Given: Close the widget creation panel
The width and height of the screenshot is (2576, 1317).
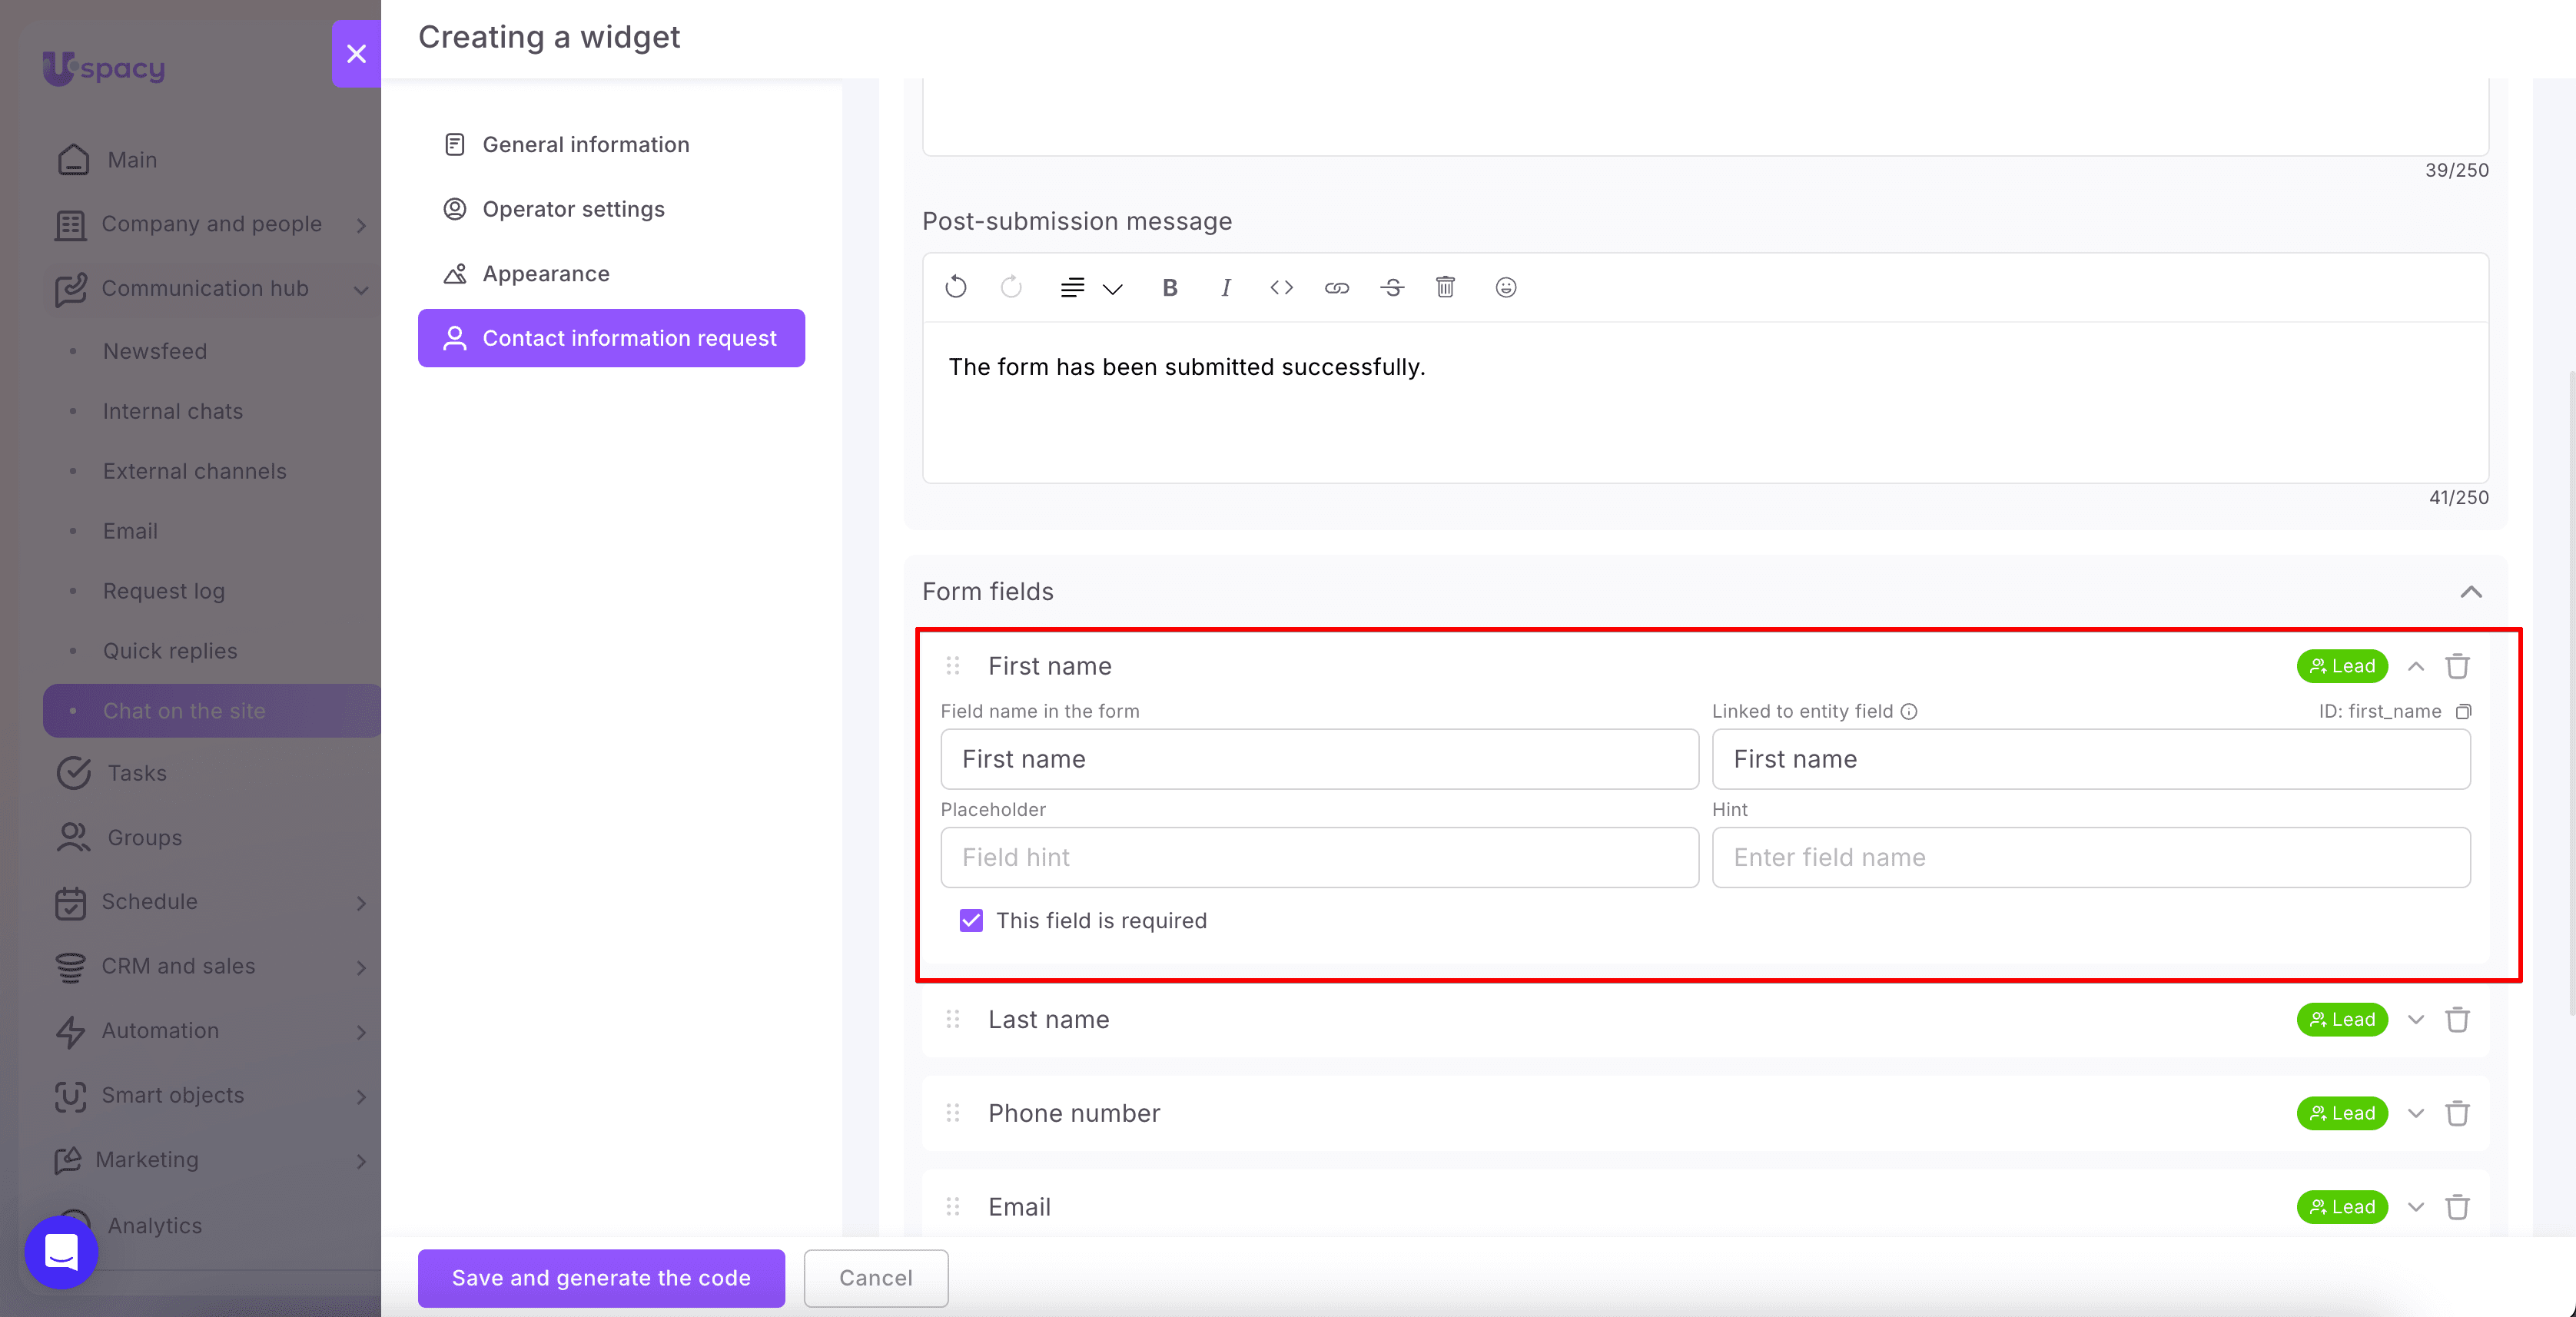Looking at the screenshot, I should (356, 54).
